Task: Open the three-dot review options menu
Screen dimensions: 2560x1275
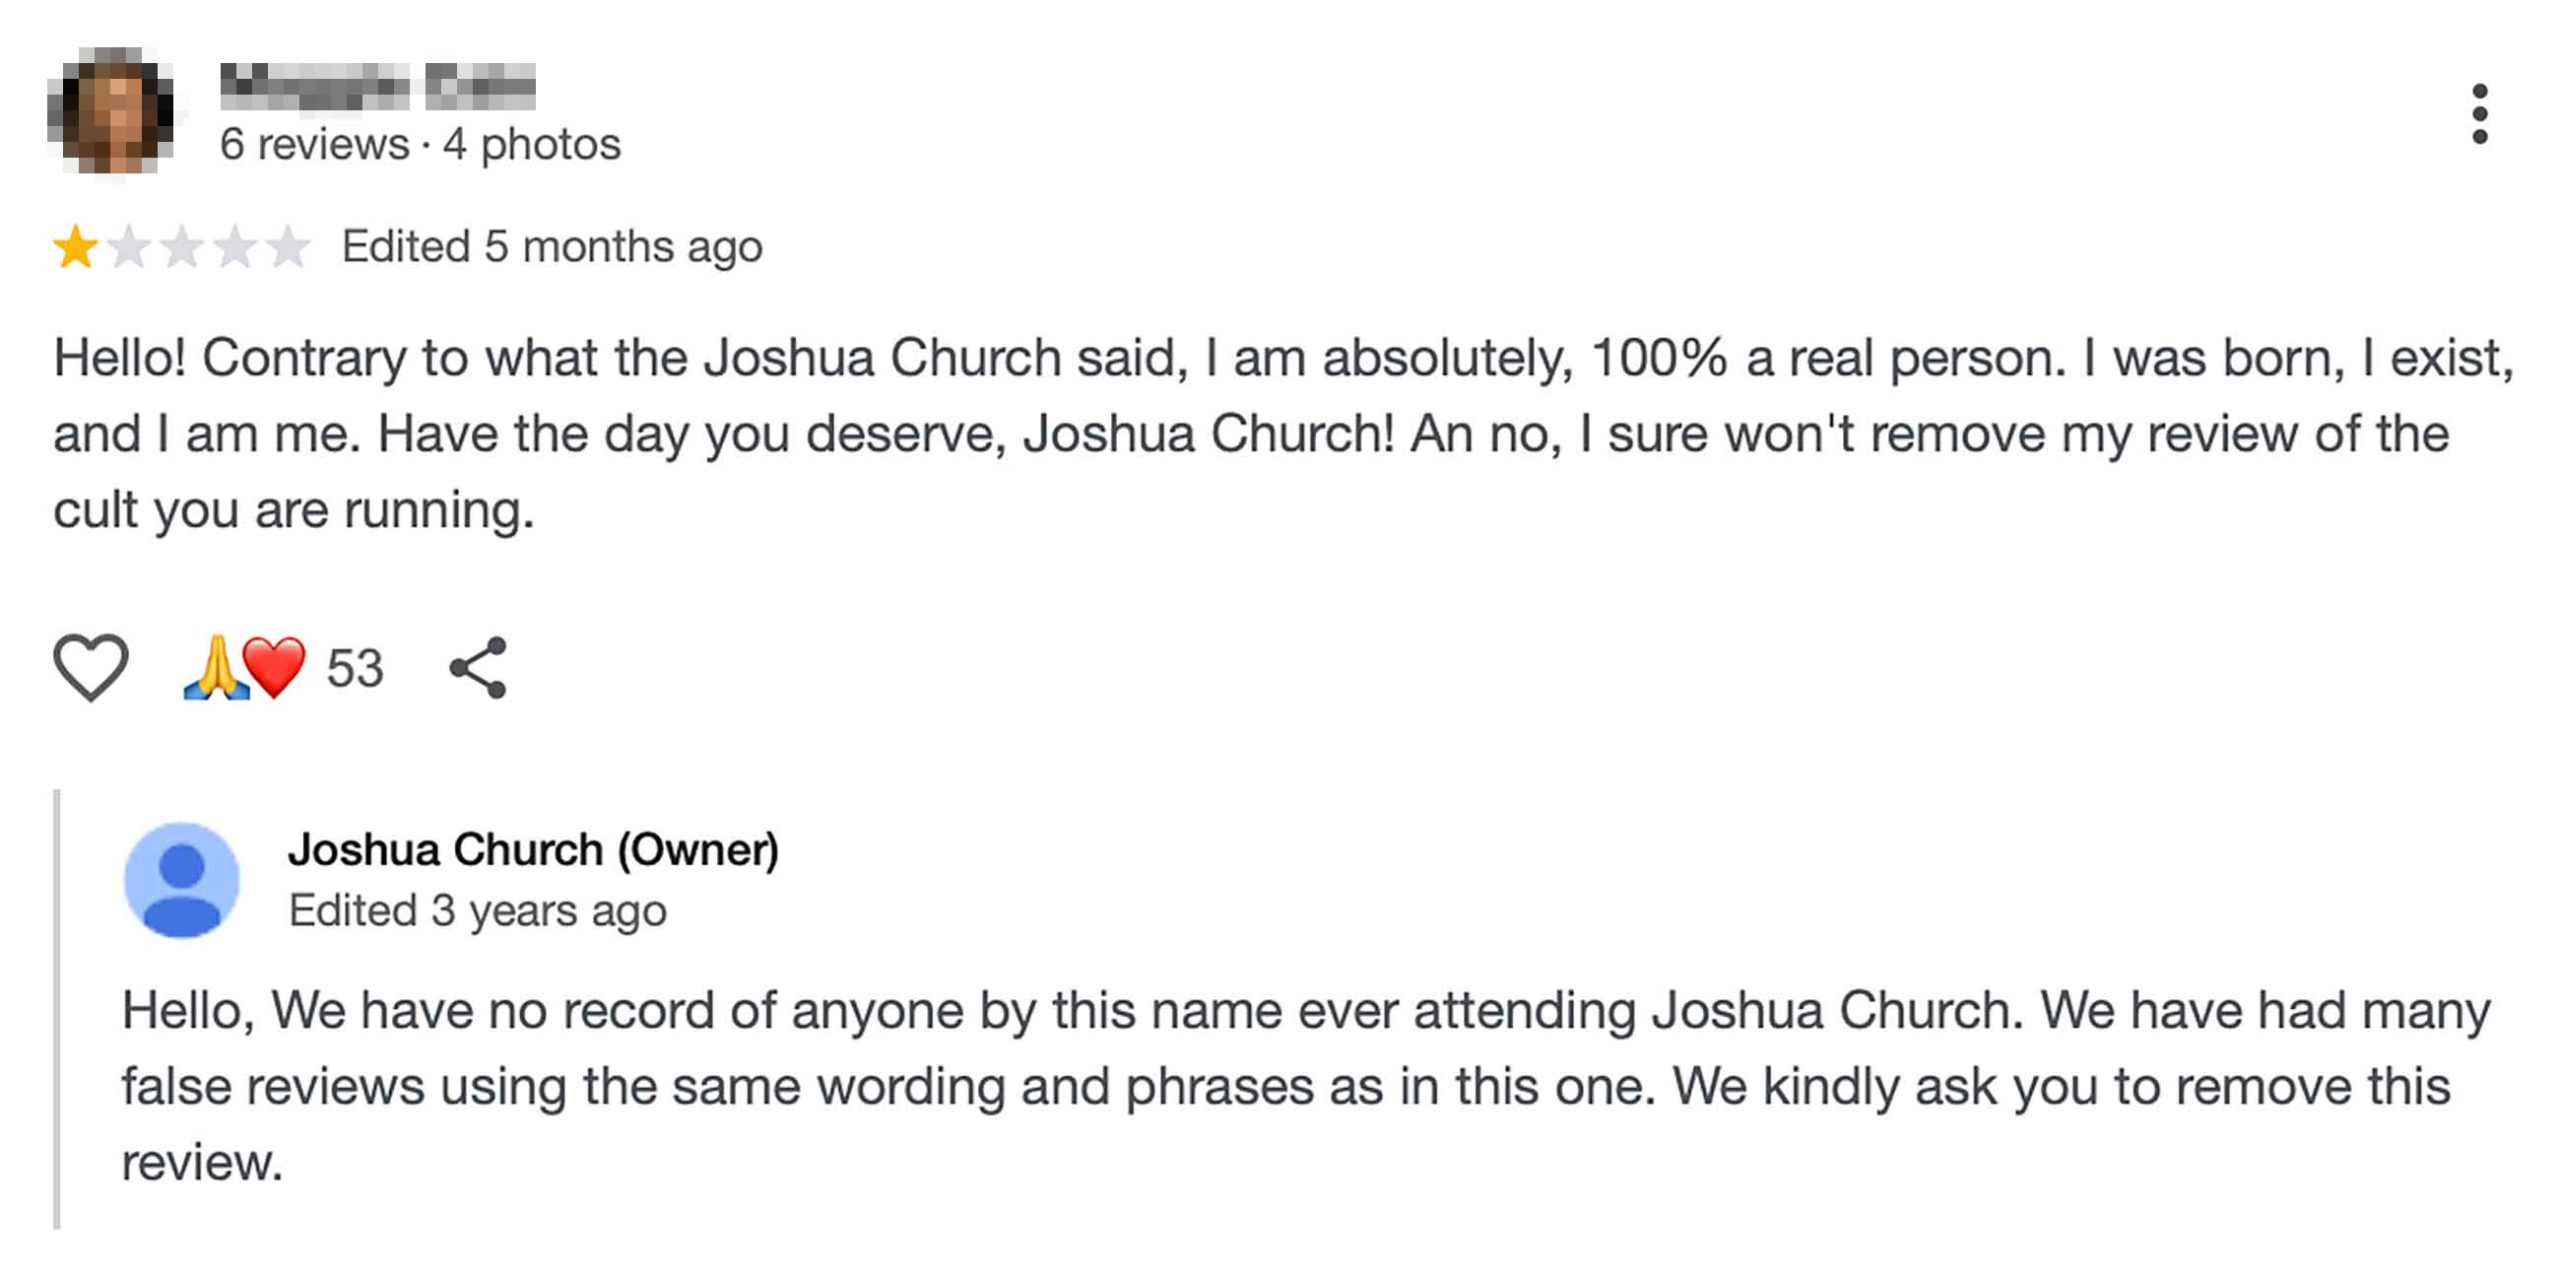Action: click(2479, 113)
